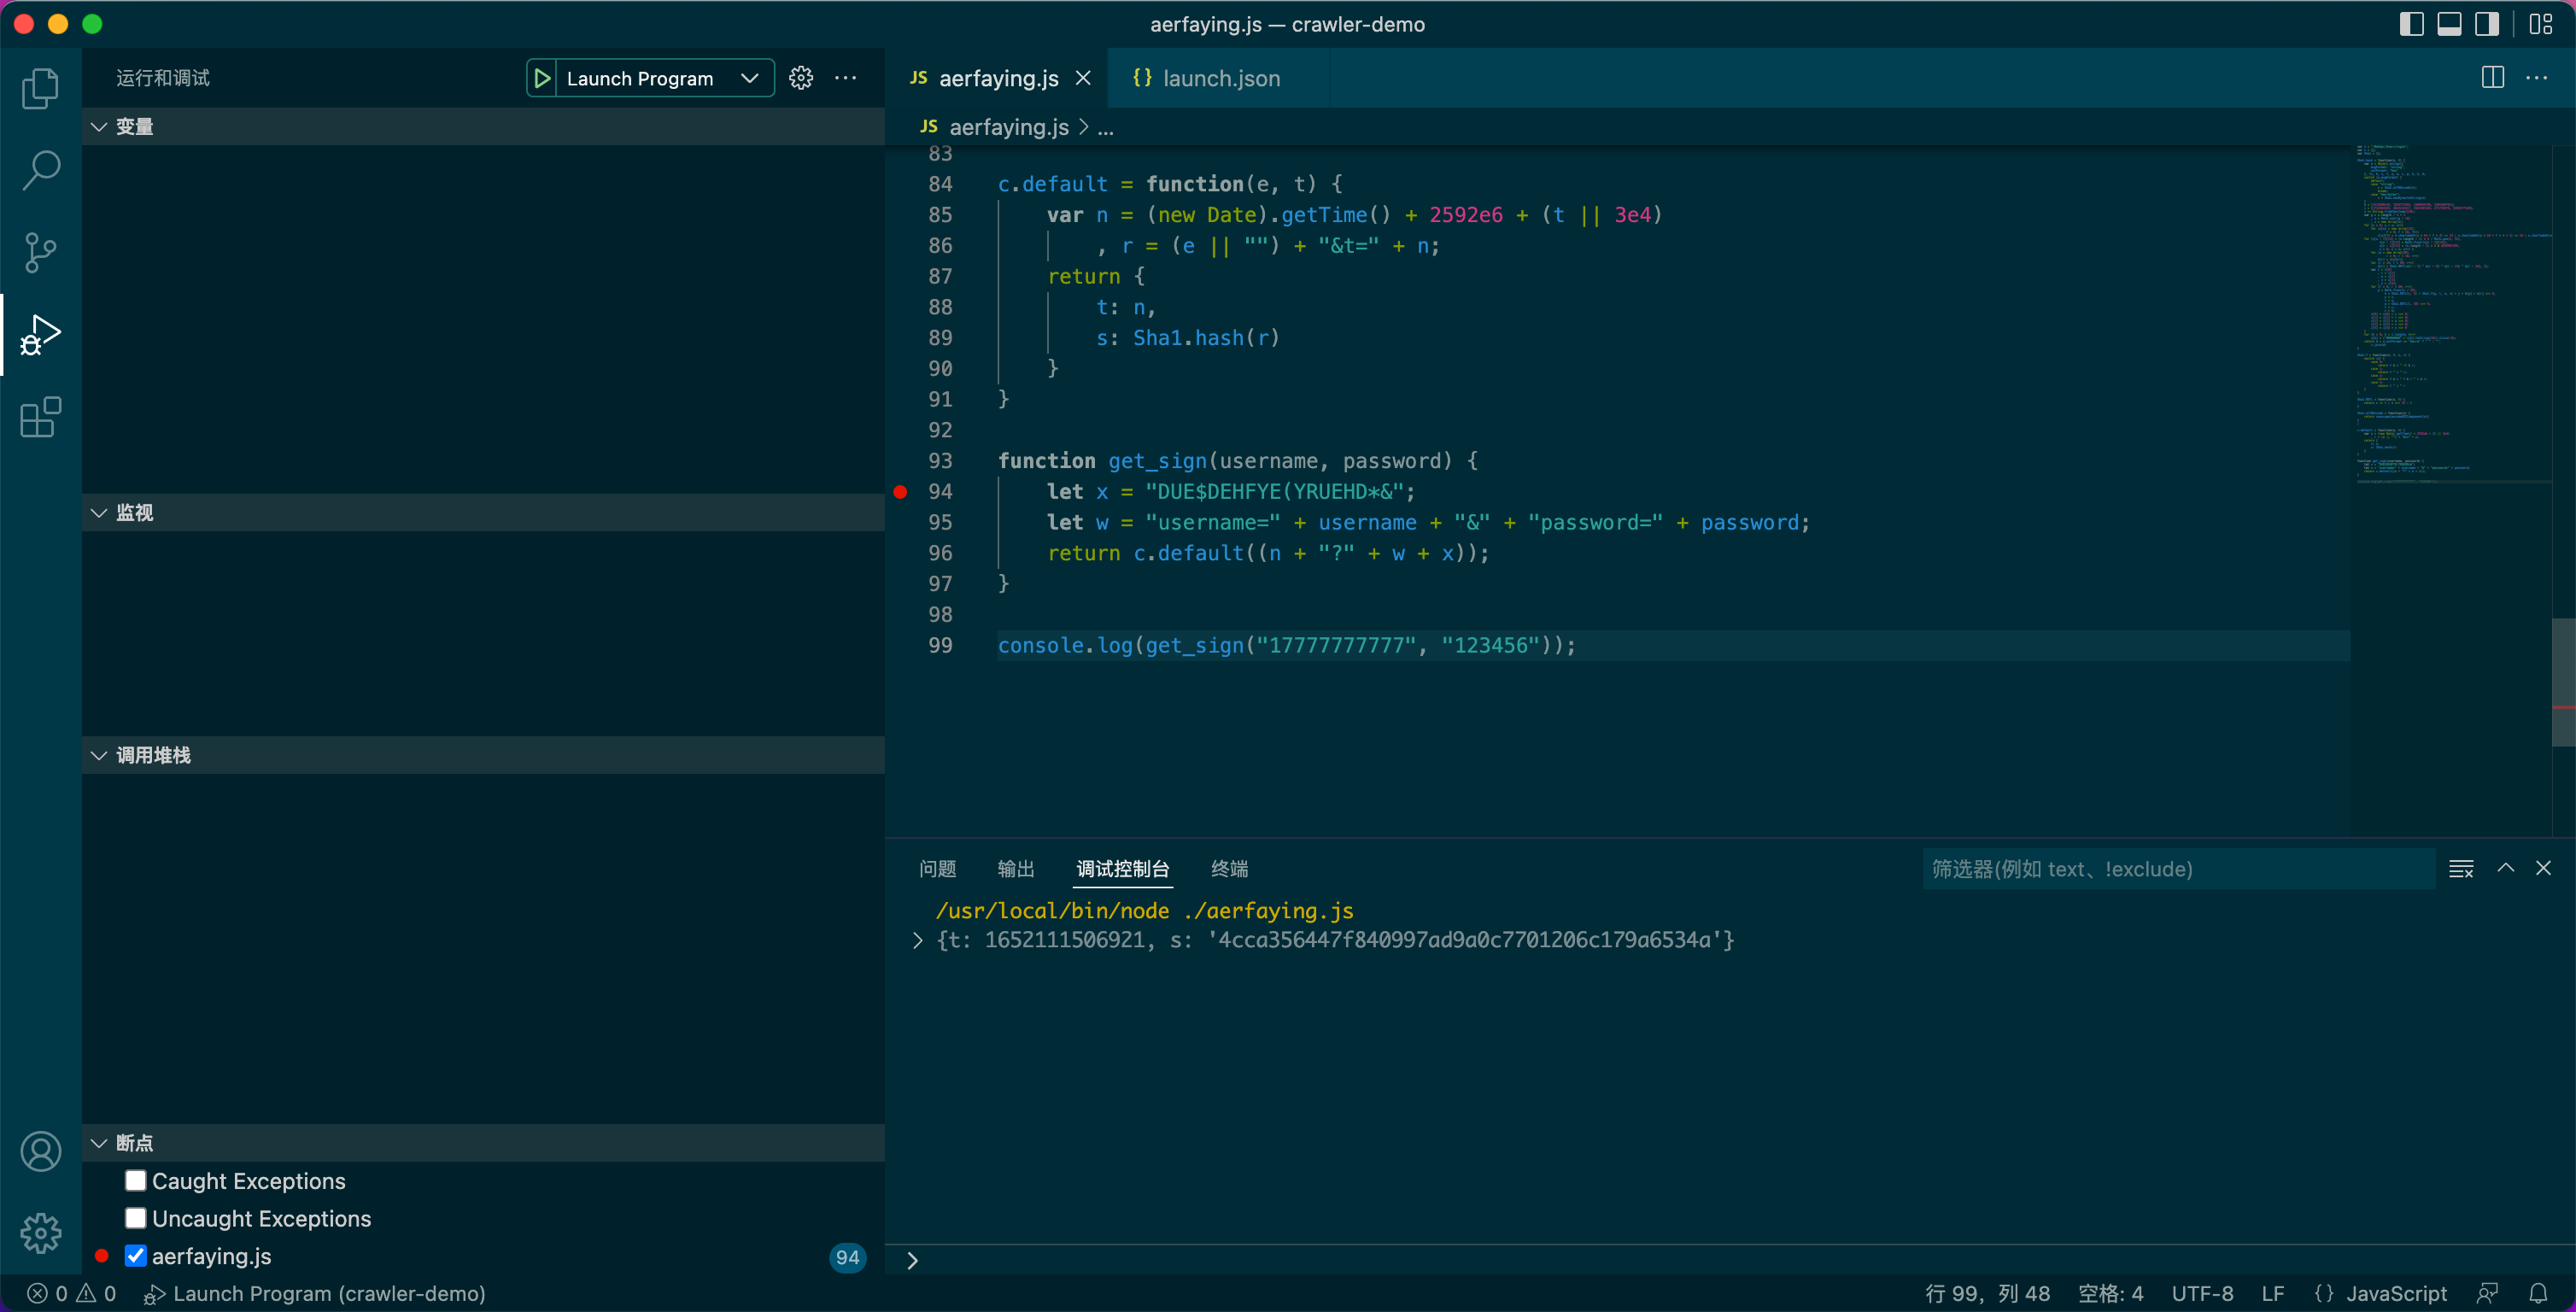Open the Explorer view in activity bar
Image resolution: width=2576 pixels, height=1312 pixels.
(x=40, y=88)
